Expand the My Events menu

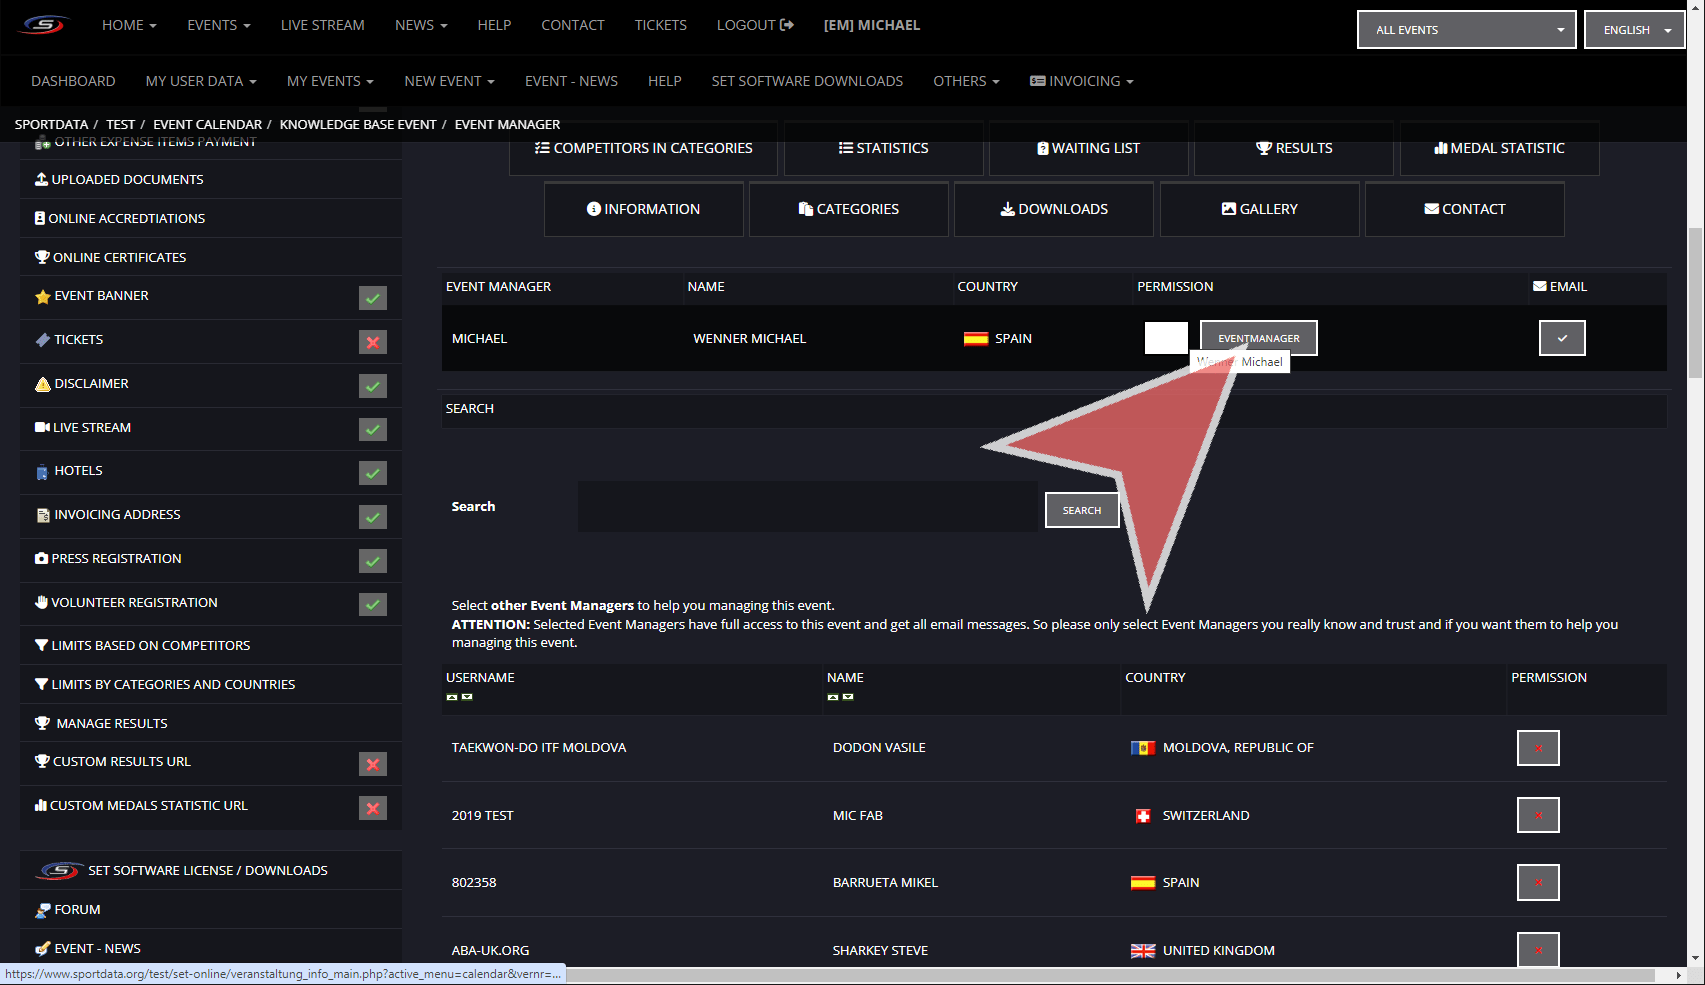pyautogui.click(x=329, y=81)
